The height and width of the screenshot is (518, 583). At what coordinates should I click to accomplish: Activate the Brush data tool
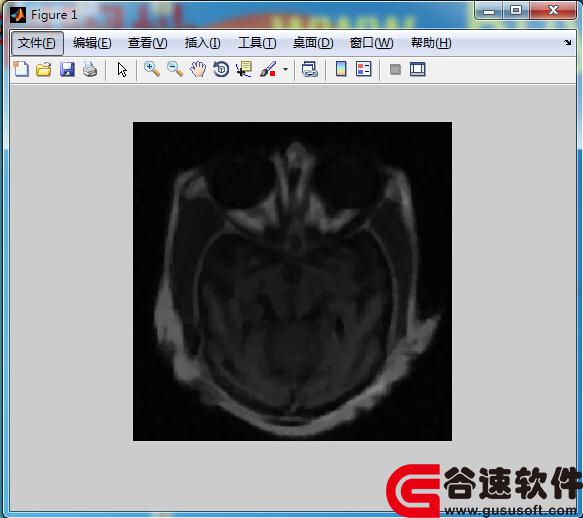(268, 70)
